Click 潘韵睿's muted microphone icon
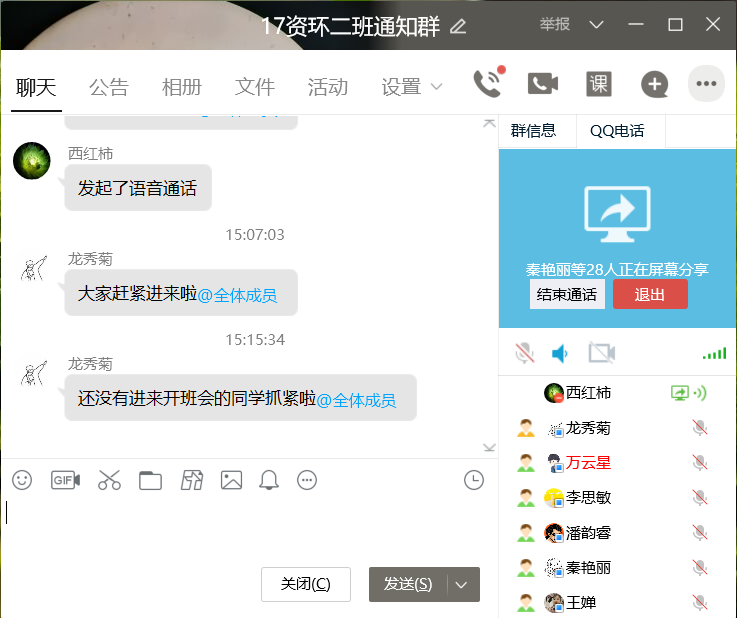The width and height of the screenshot is (737, 618). click(700, 533)
